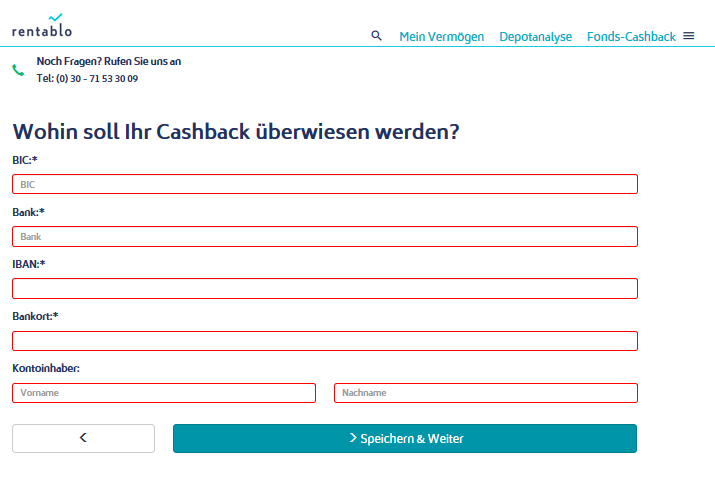Click the Bank:* label

tap(28, 212)
